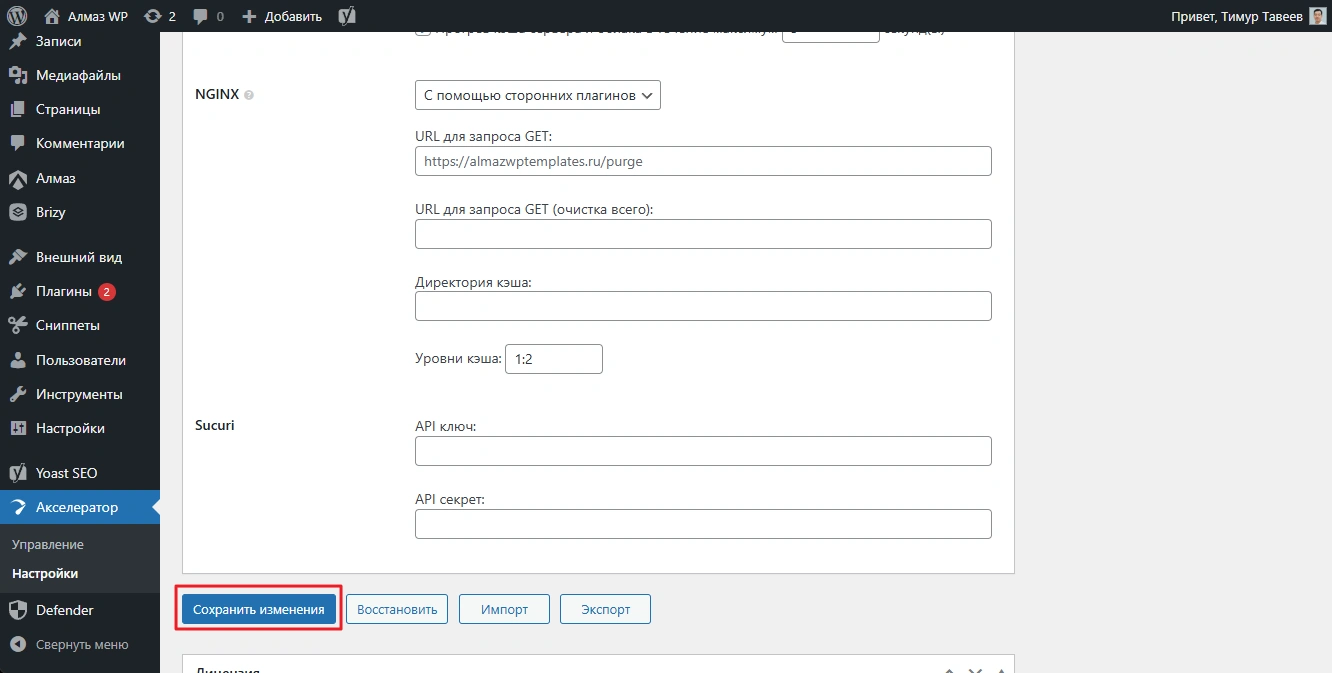Click the Уровни кэша input field

point(553,359)
